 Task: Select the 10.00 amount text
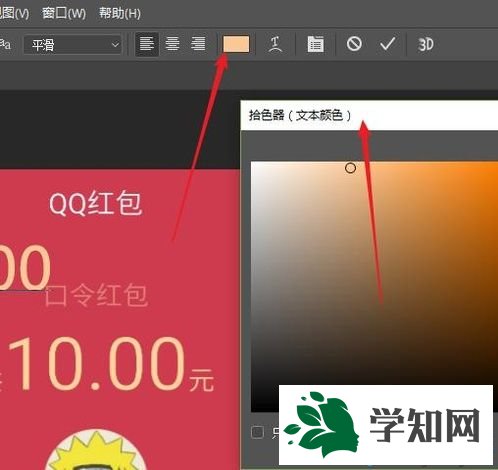(x=97, y=363)
